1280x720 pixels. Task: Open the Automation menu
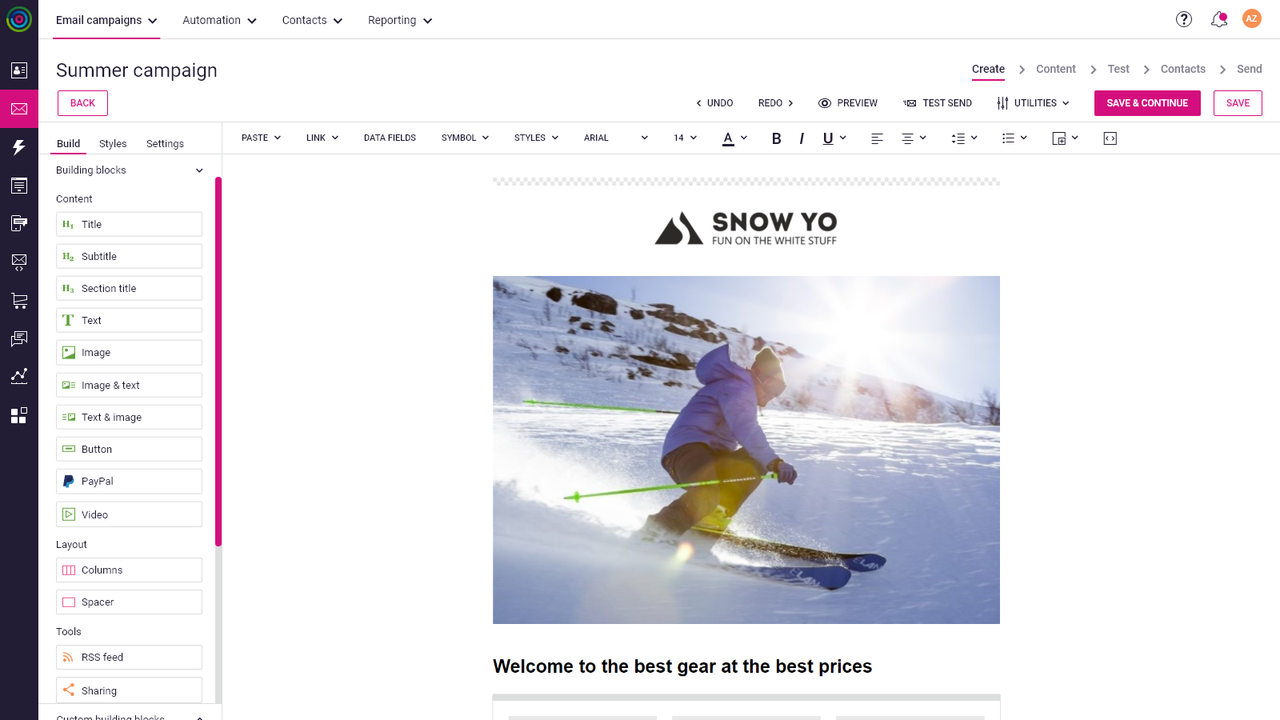(x=220, y=20)
